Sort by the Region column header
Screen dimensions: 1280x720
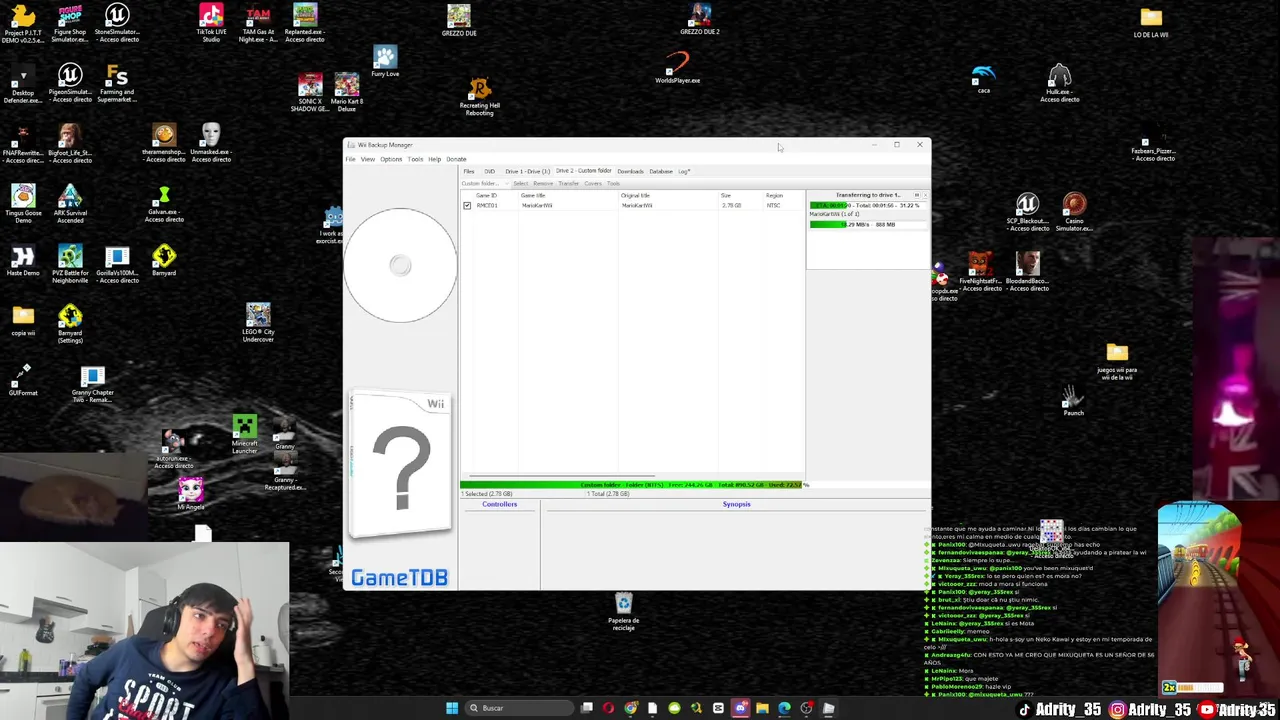(774, 195)
